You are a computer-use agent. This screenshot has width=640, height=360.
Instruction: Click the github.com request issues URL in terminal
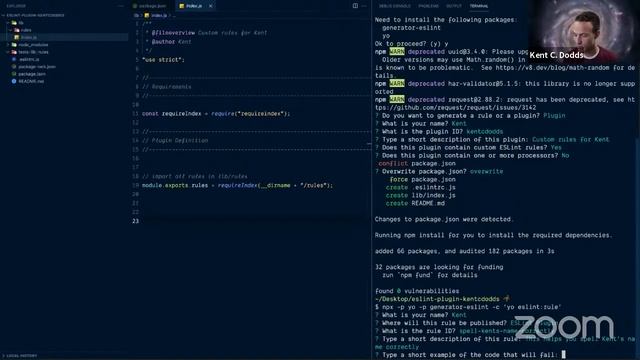point(456,108)
